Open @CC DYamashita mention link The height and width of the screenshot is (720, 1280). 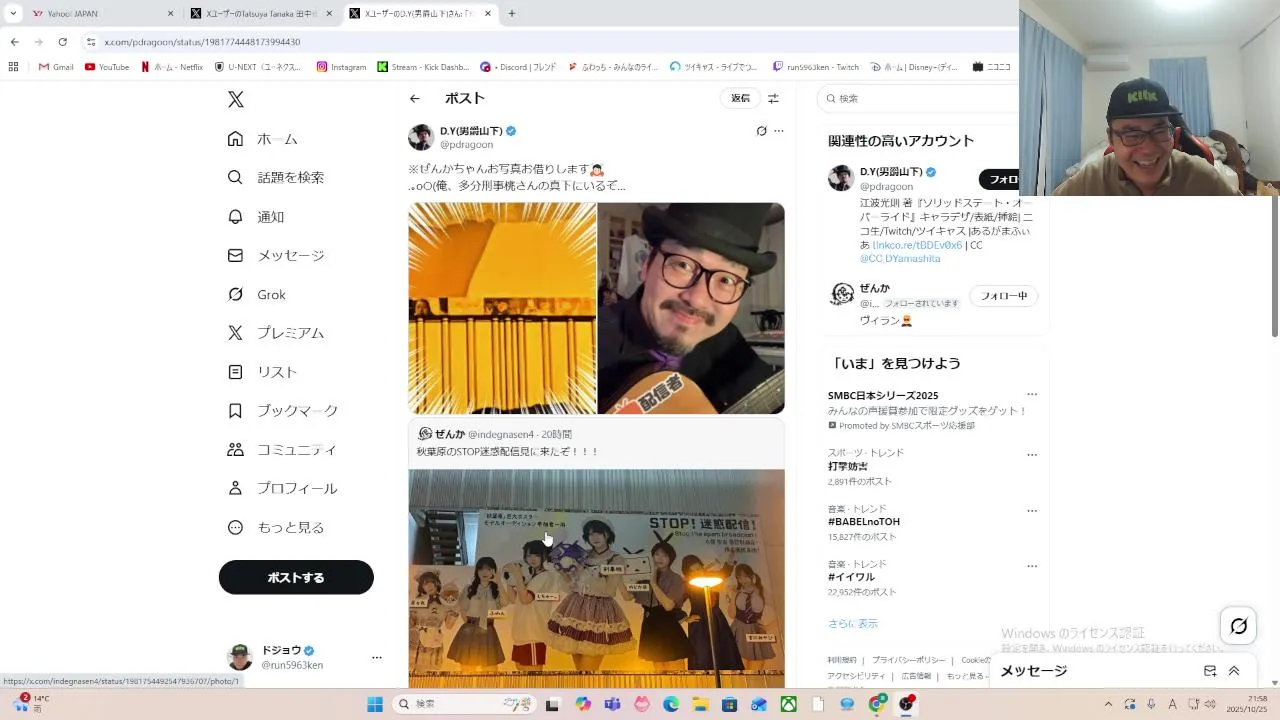pos(900,258)
